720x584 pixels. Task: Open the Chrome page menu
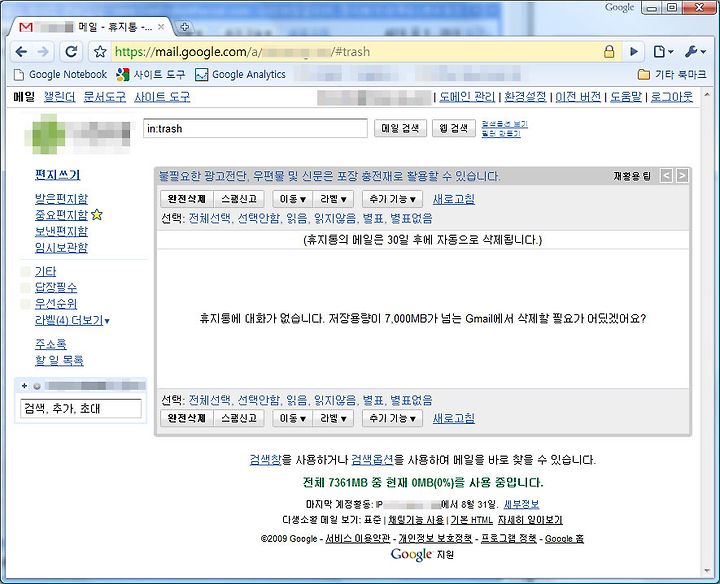coord(663,52)
